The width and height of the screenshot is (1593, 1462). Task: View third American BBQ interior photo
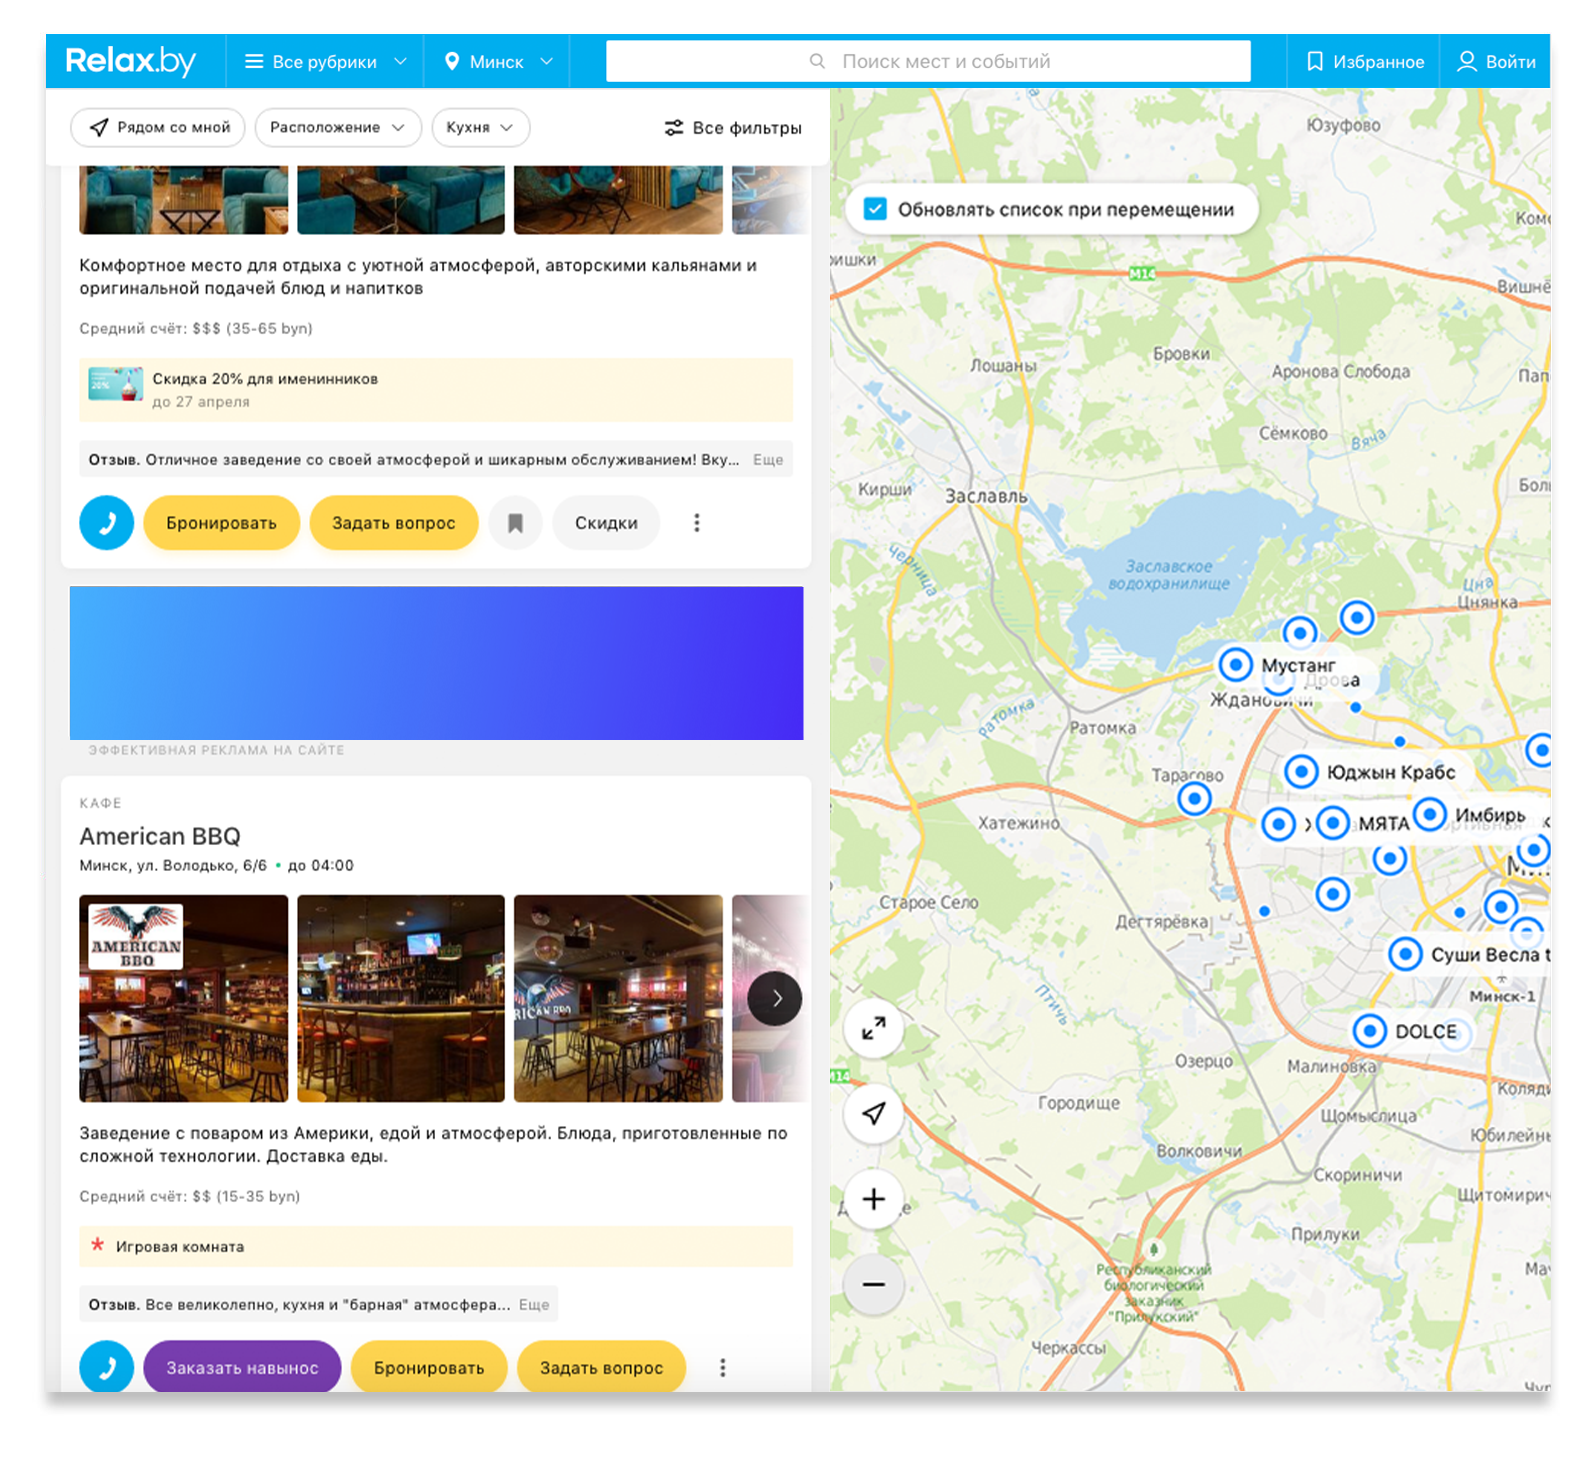[x=618, y=998]
